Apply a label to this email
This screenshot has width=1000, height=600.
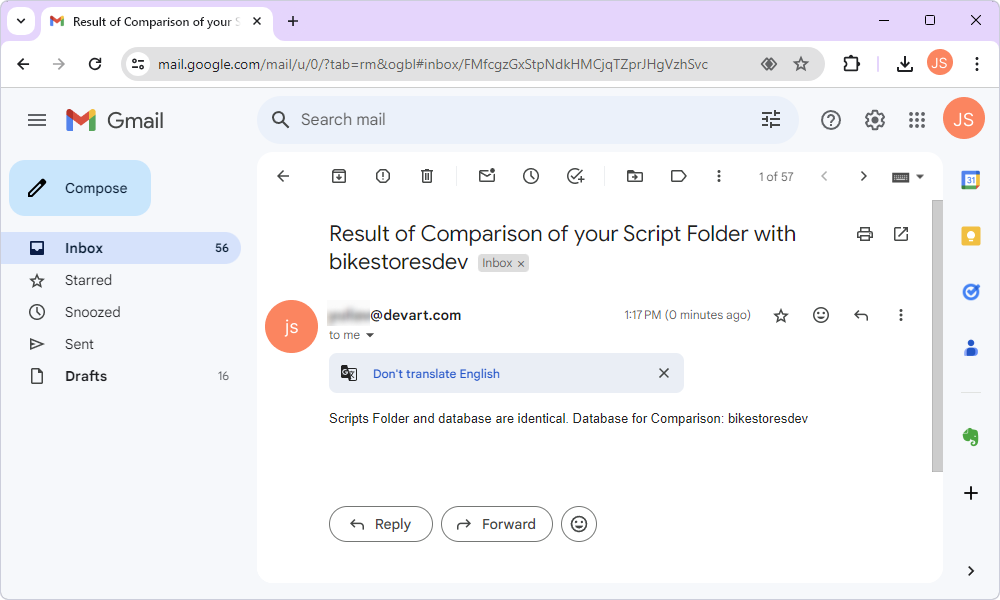pos(679,176)
